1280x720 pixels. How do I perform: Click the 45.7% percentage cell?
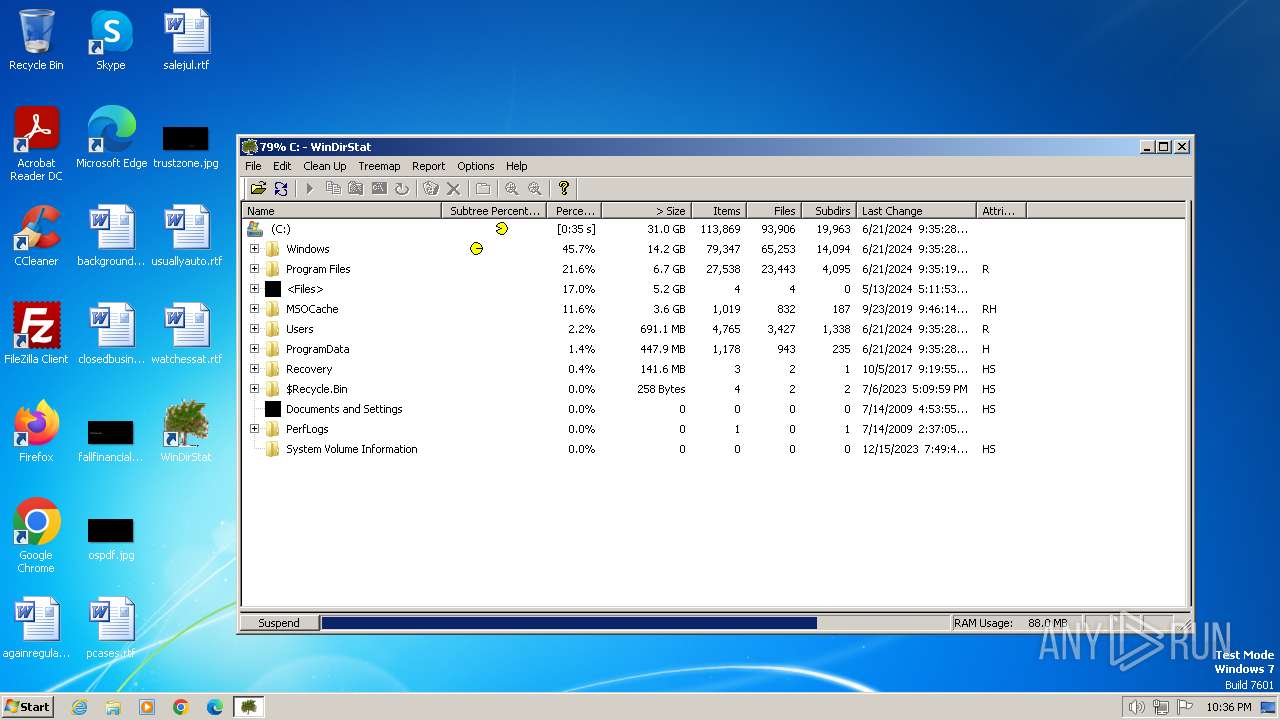pos(578,249)
